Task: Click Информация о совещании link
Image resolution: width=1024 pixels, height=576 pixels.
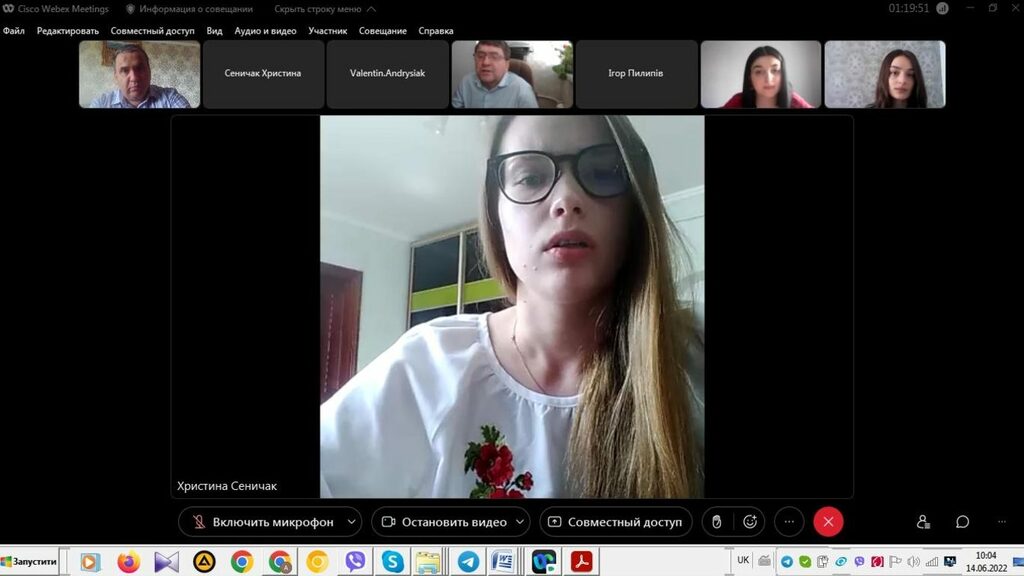Action: click(x=189, y=9)
